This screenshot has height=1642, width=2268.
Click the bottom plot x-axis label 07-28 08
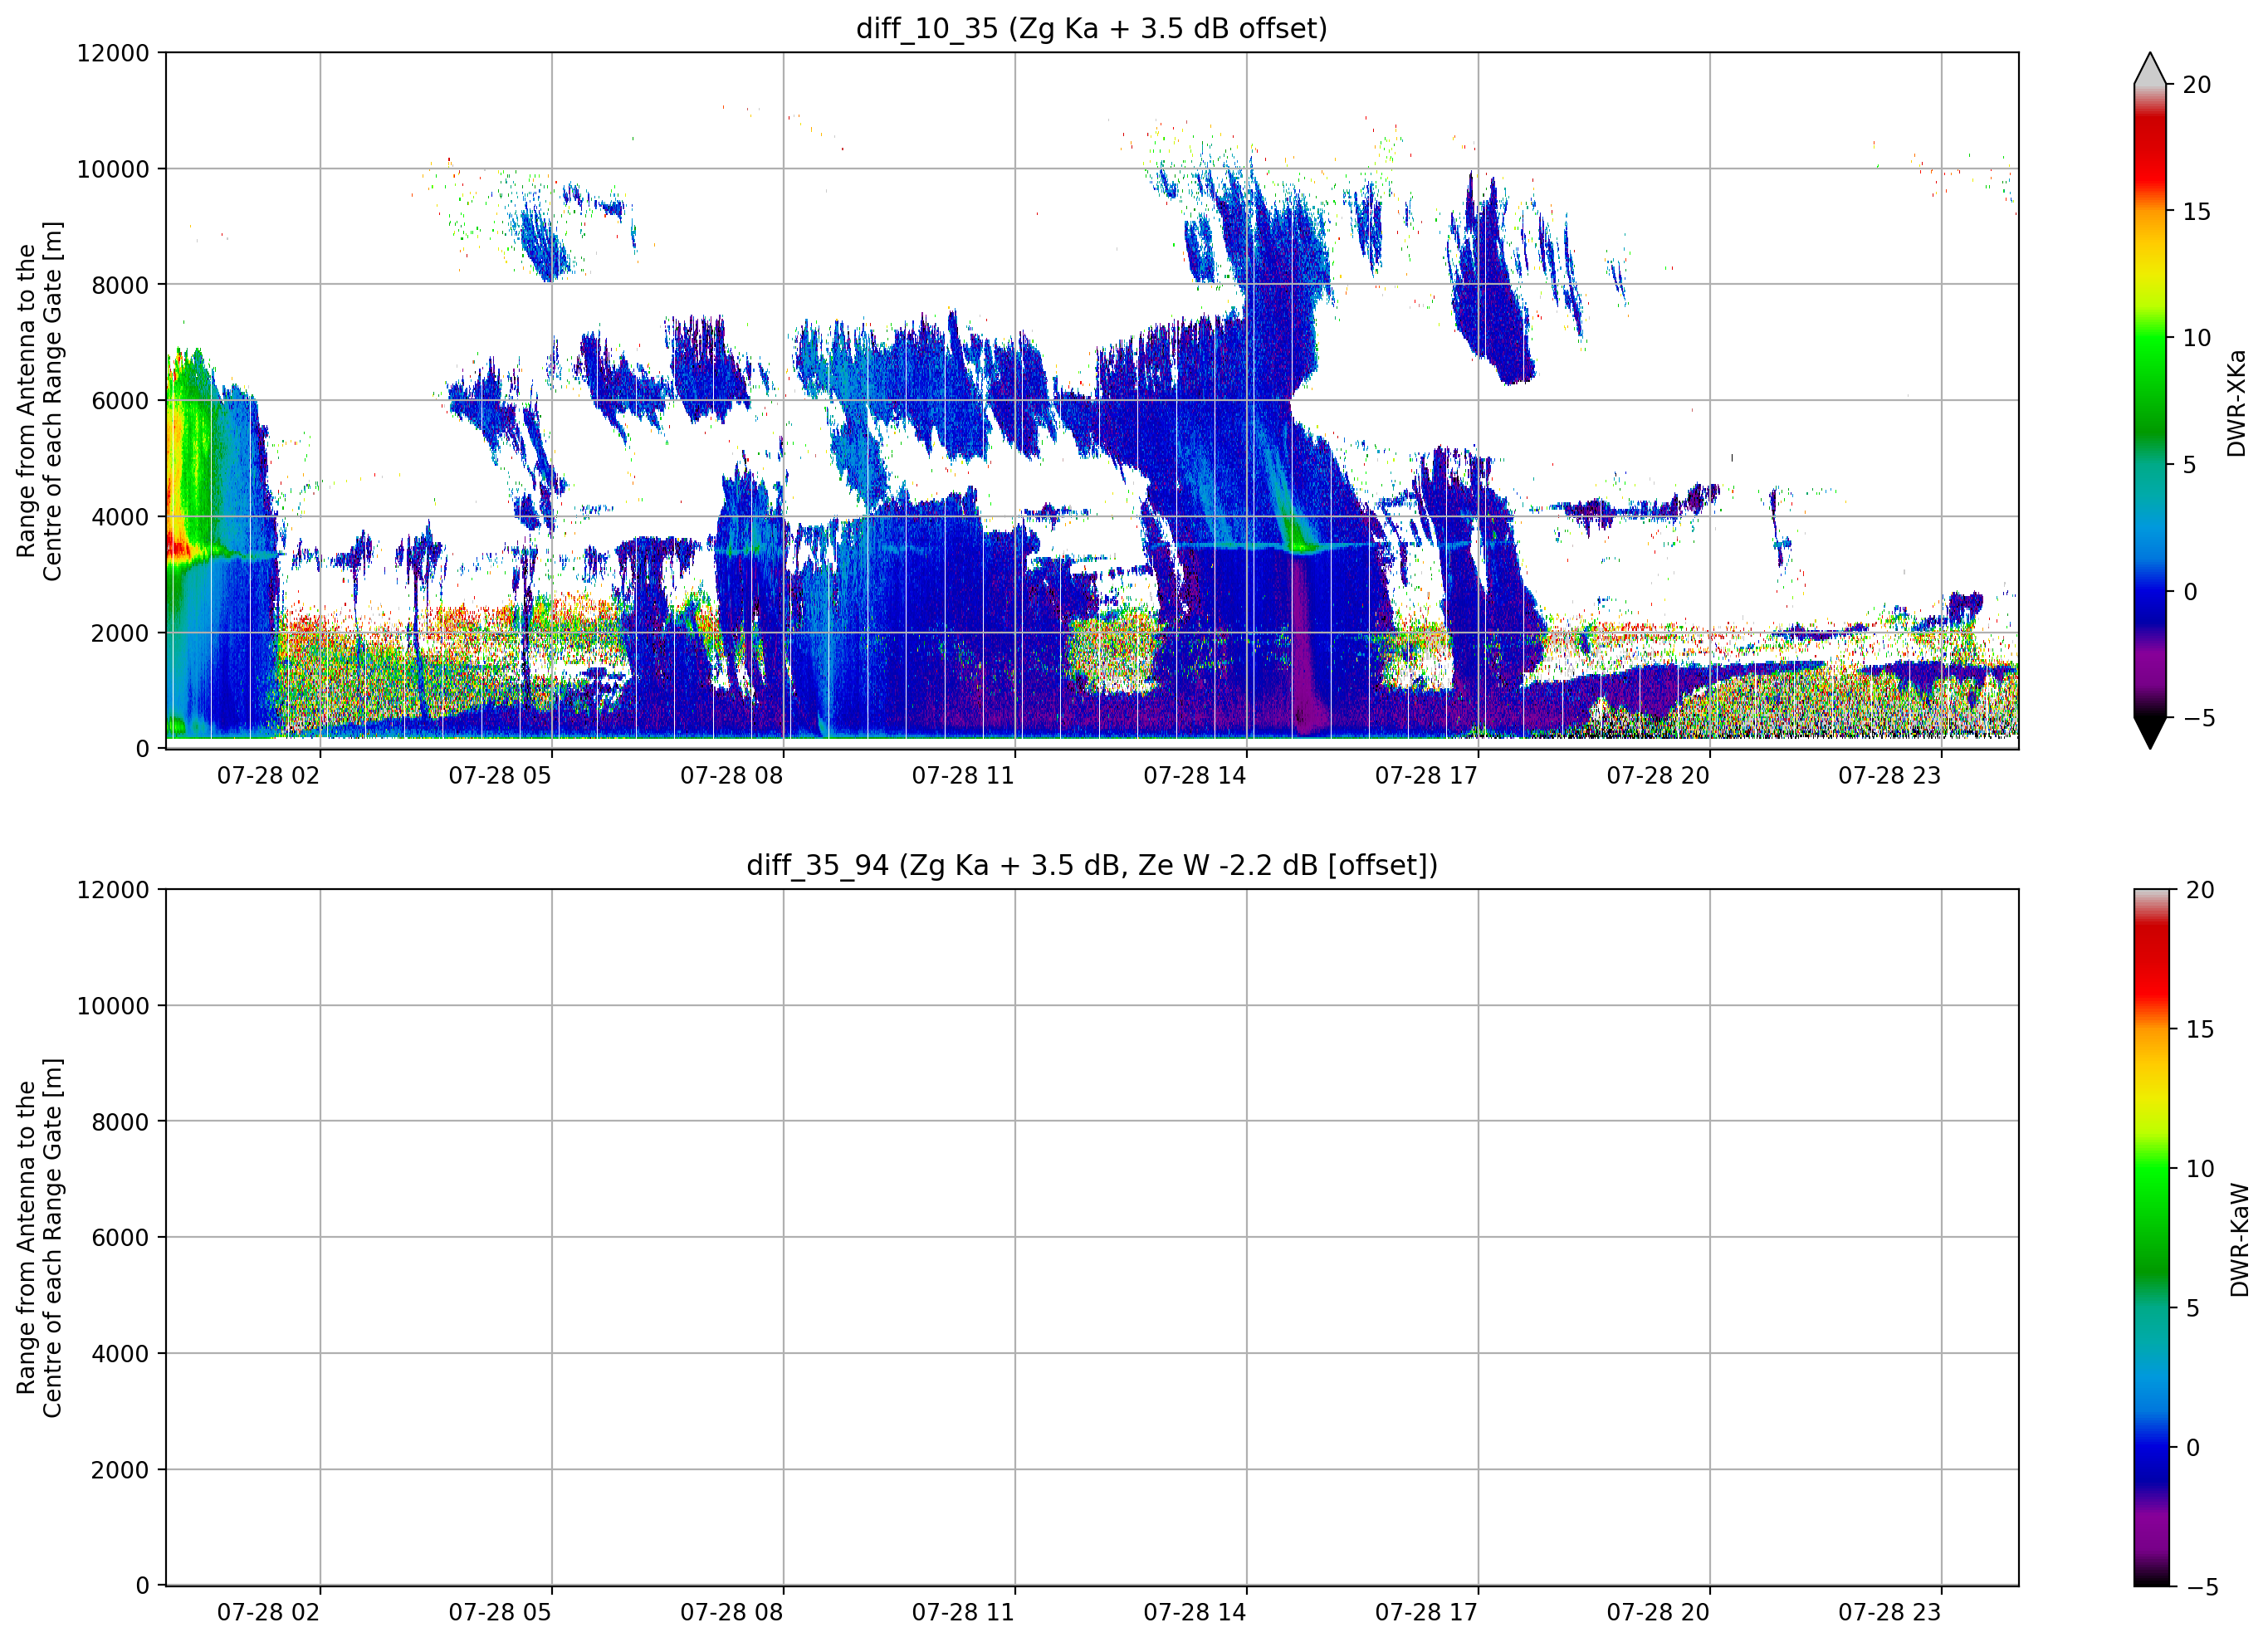[732, 1612]
